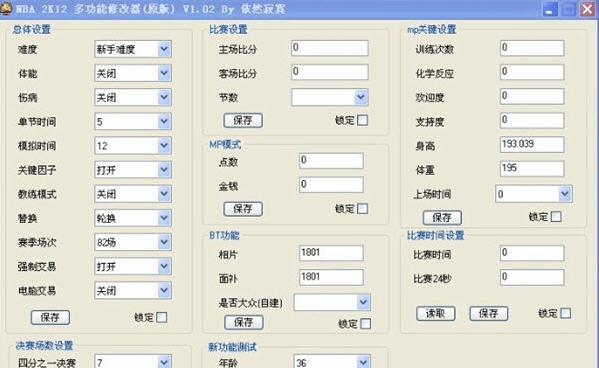
Task: Click 保存 button in BT功能
Action: click(x=244, y=322)
